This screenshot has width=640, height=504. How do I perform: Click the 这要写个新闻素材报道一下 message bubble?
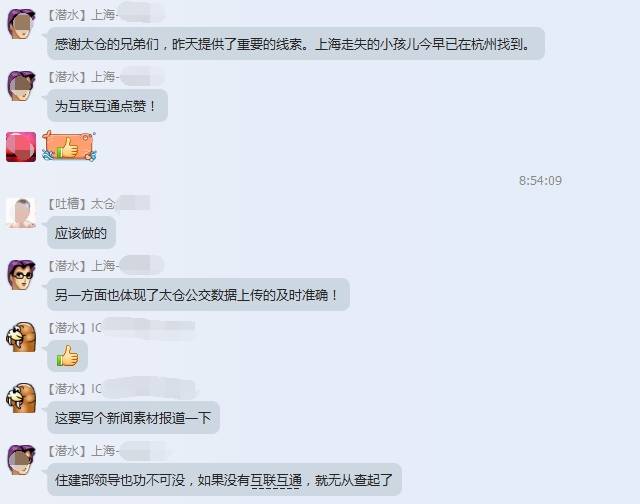click(133, 418)
